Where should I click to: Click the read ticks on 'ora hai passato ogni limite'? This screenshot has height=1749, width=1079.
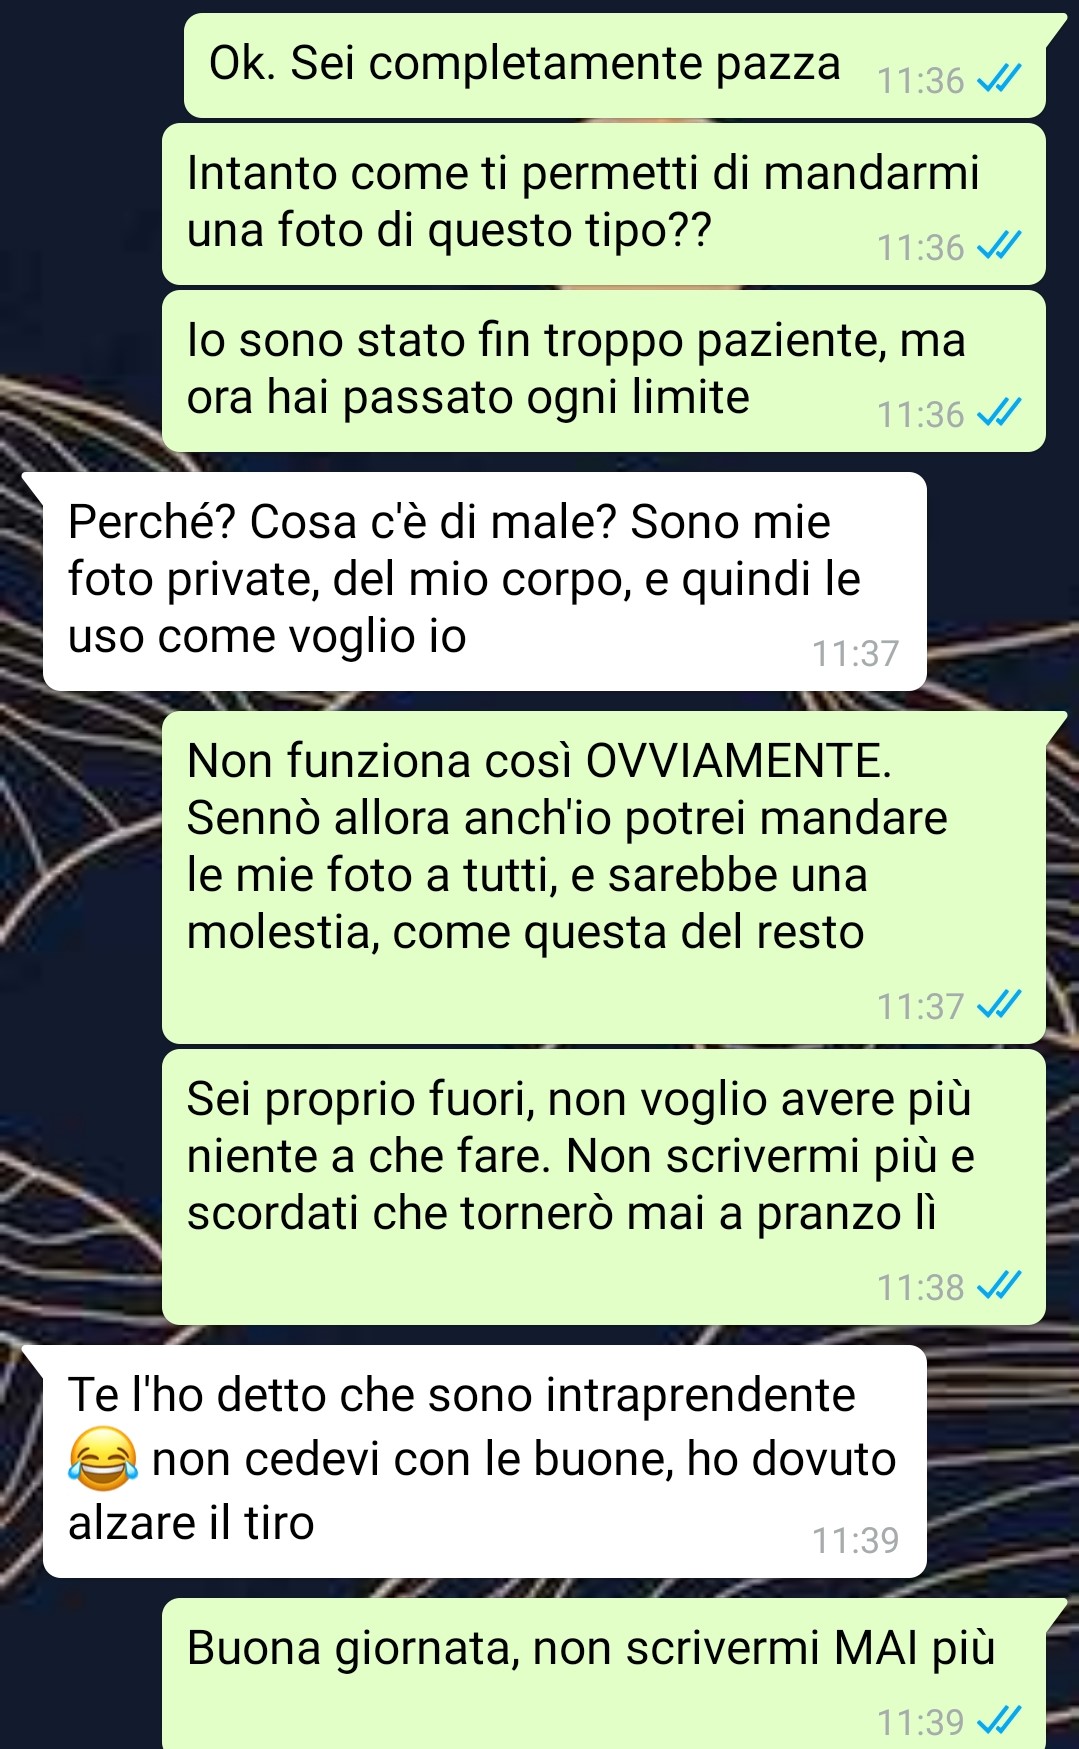999,413
